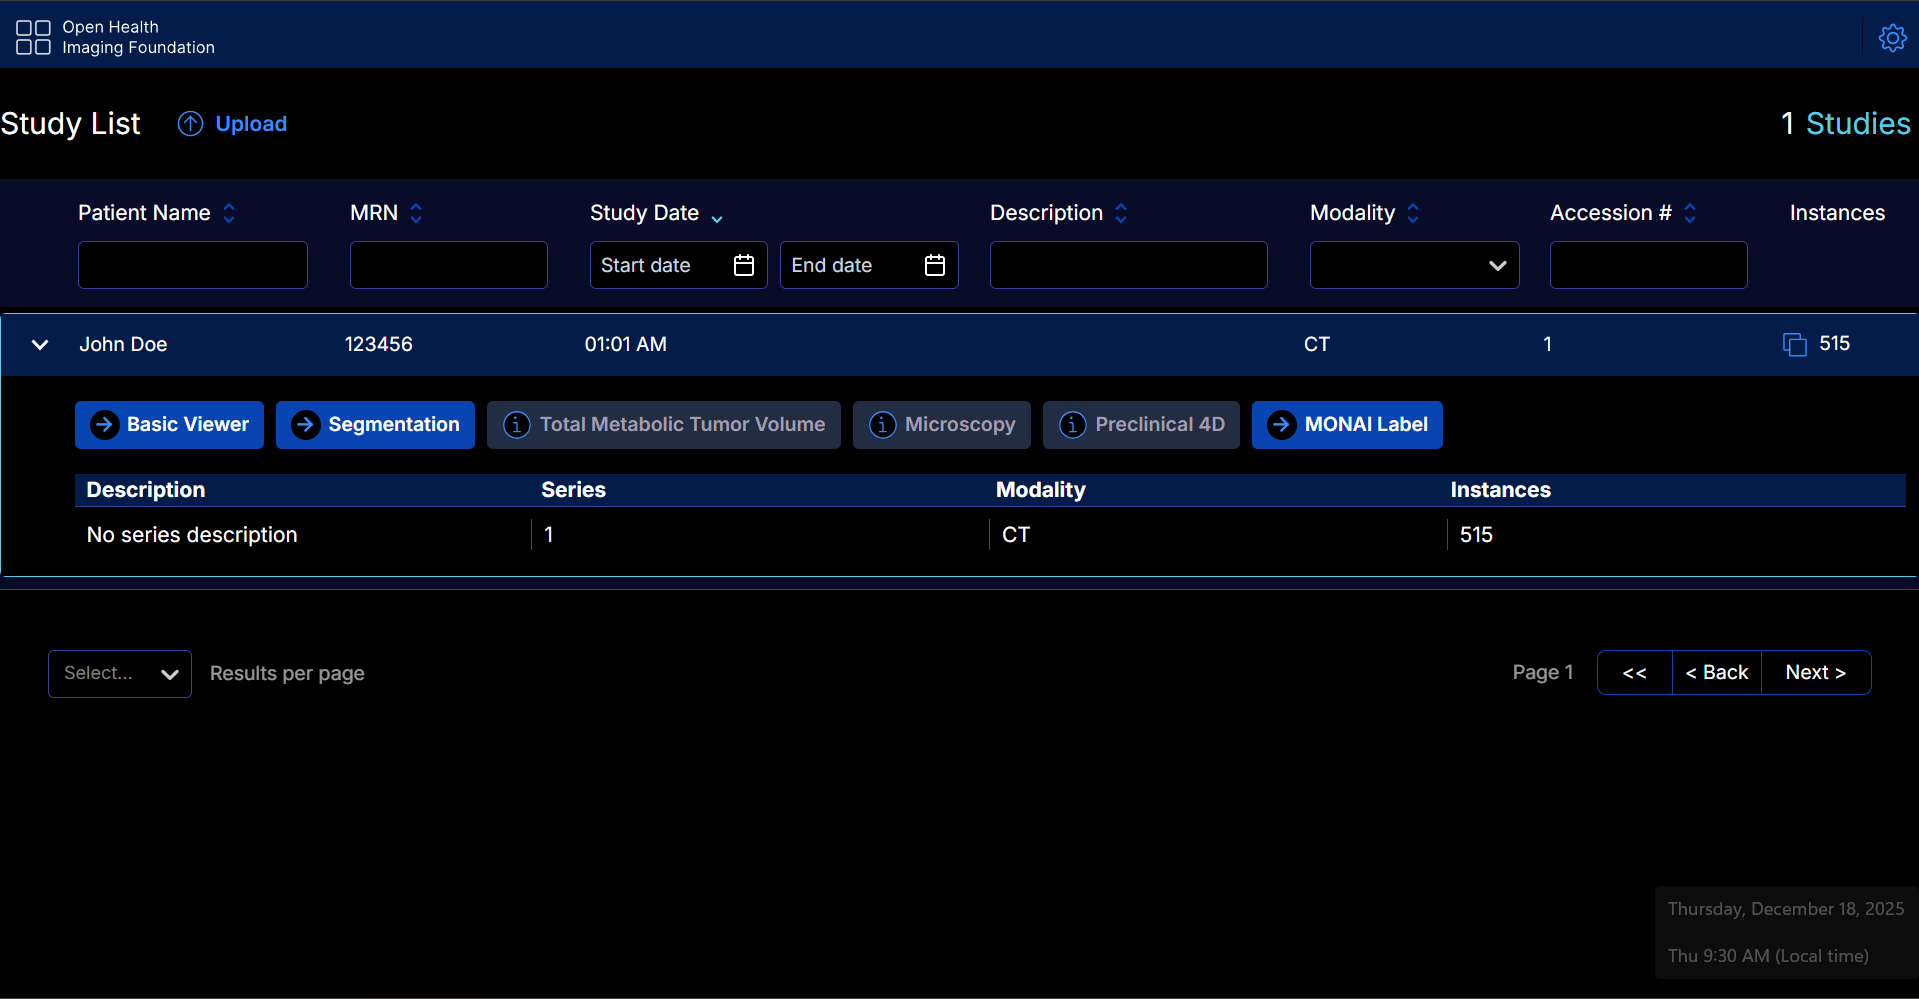Click the Accession # column header label
This screenshot has width=1919, height=999.
1611,213
